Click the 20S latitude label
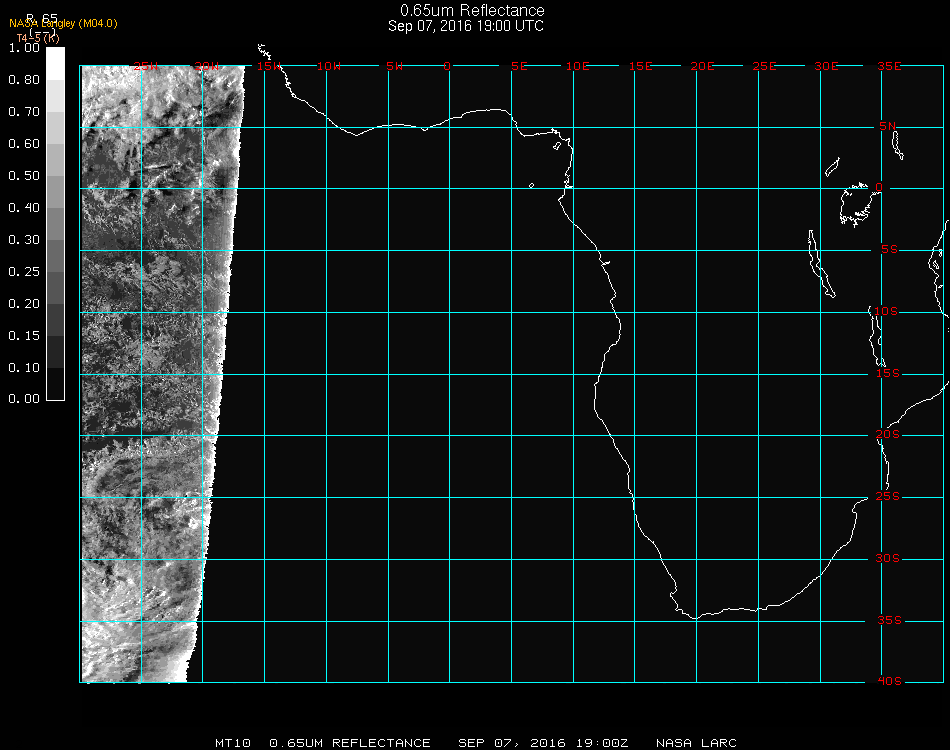950x750 pixels. click(887, 435)
